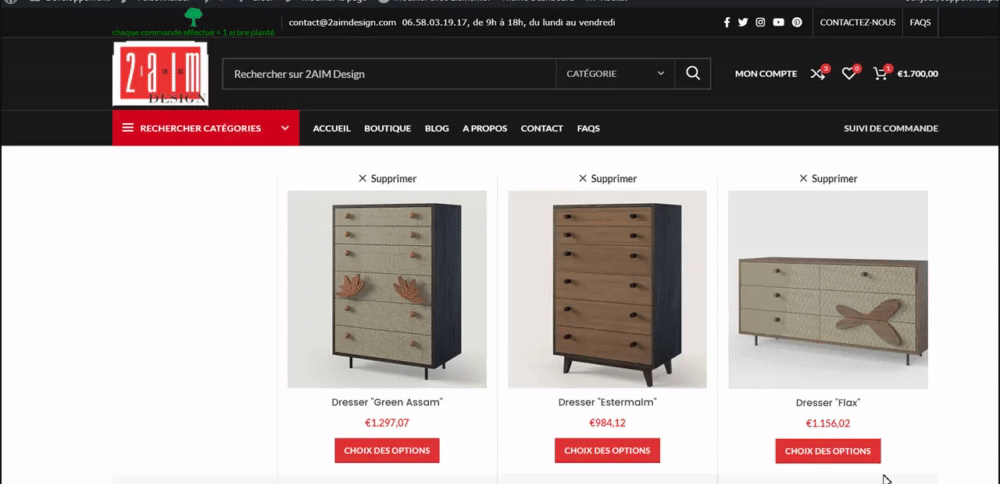Image resolution: width=1000 pixels, height=484 pixels.
Task: Open the YouTube social icon
Action: tap(779, 22)
